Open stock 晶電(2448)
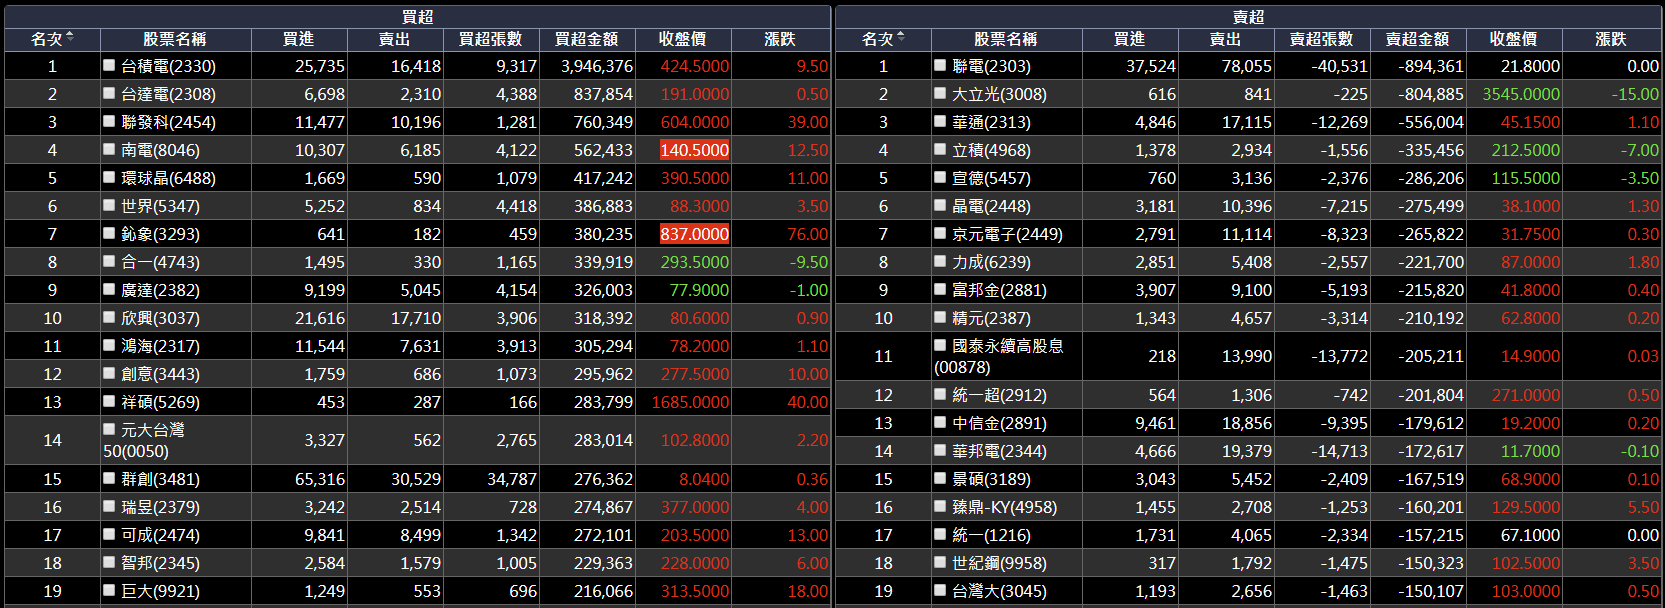 [991, 206]
